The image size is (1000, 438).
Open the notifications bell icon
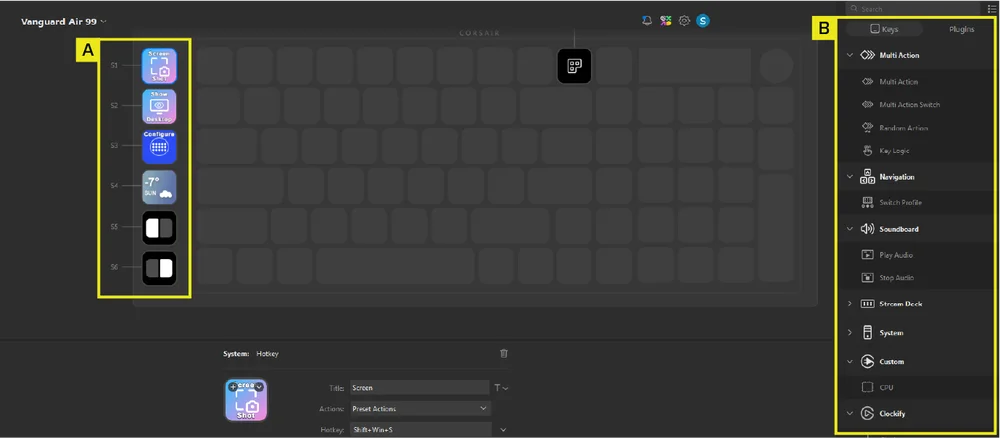click(647, 20)
